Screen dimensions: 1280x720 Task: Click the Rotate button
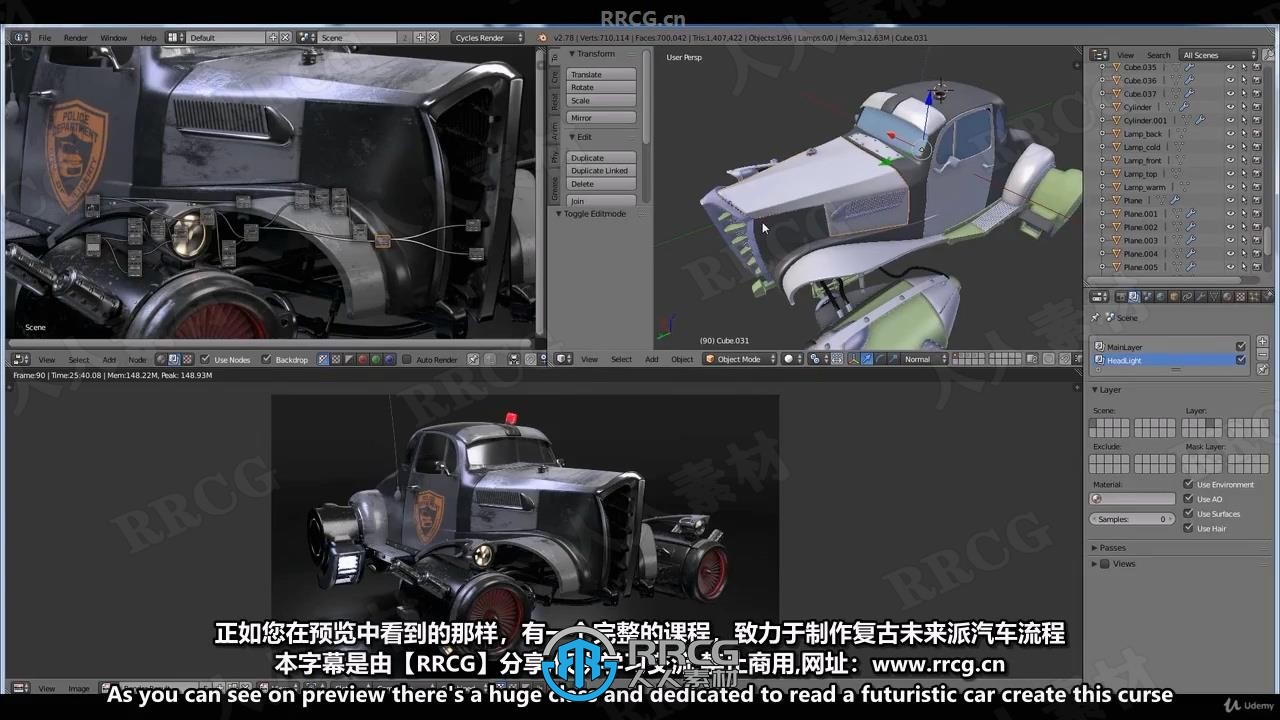tap(601, 88)
